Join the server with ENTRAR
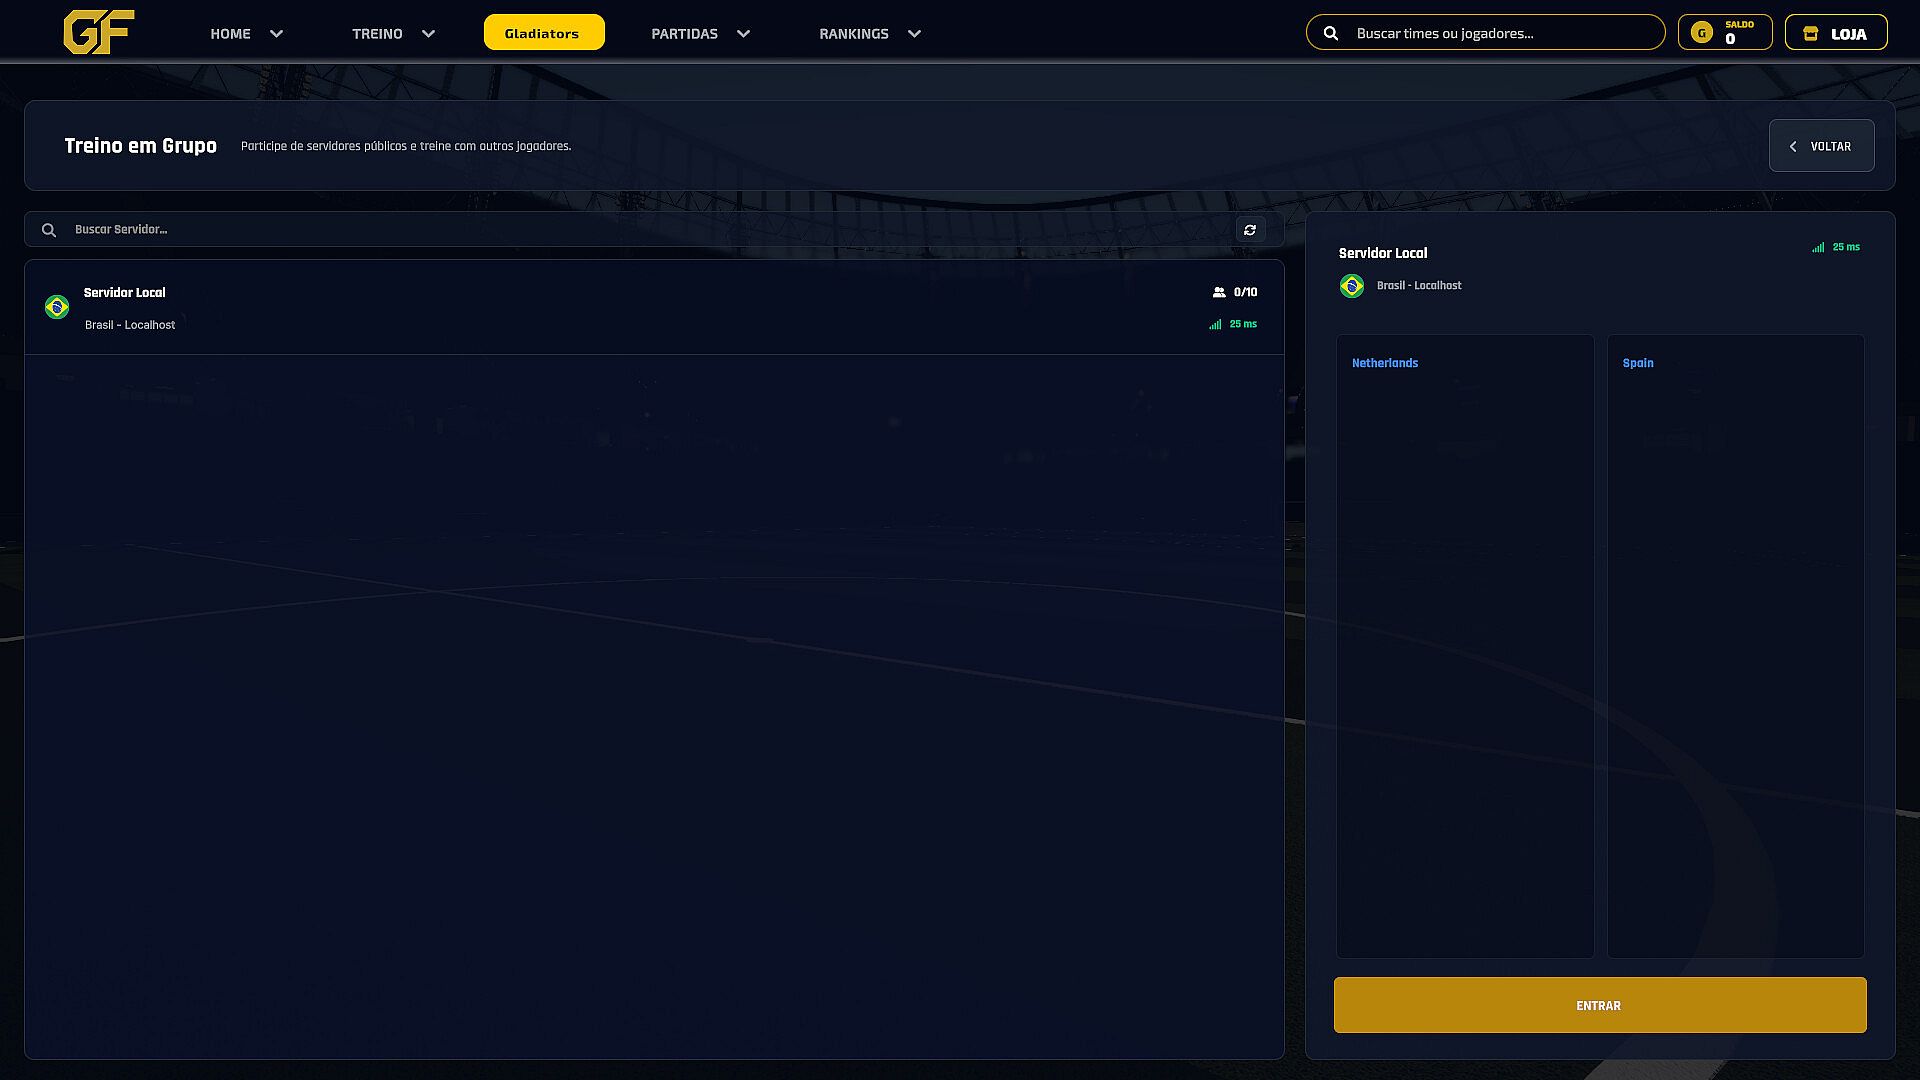This screenshot has width=1920, height=1080. click(x=1600, y=1005)
